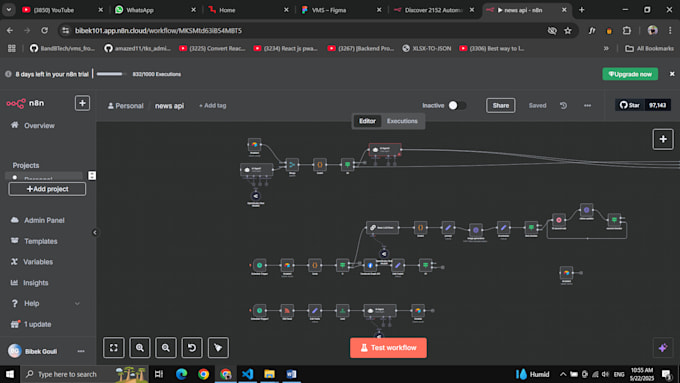Switch to the WhatsApp browser tab
The image size is (680, 383).
[155, 10]
